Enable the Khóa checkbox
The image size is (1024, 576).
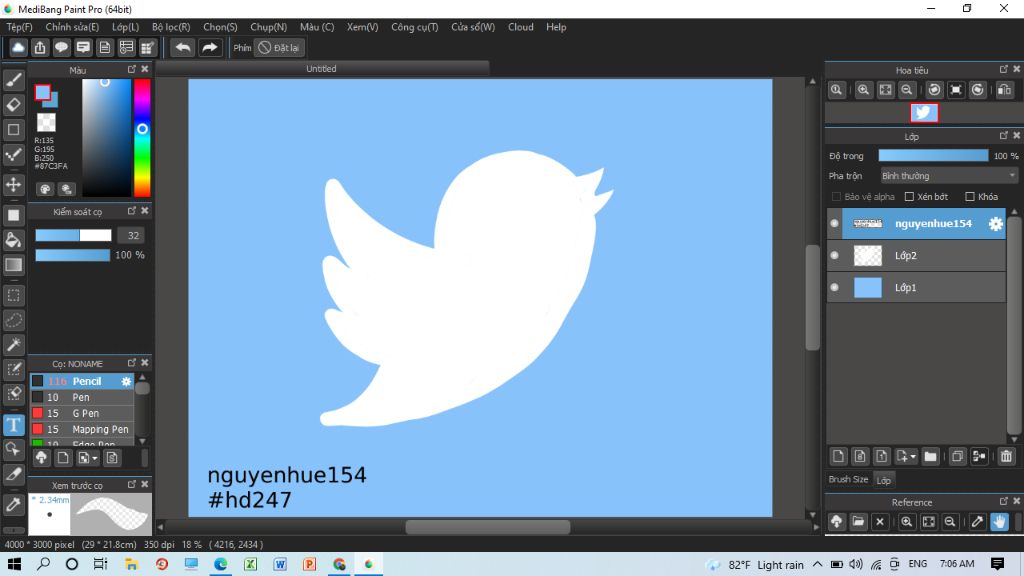[x=970, y=197]
